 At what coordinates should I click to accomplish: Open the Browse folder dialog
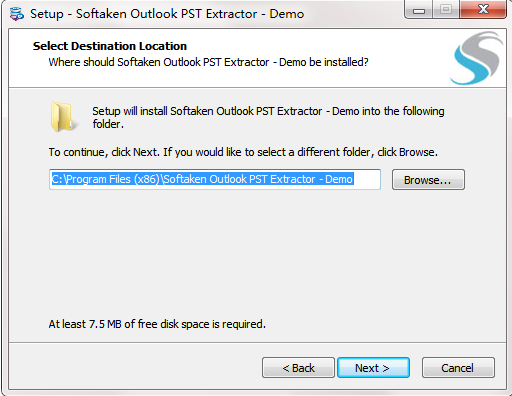[x=428, y=180]
